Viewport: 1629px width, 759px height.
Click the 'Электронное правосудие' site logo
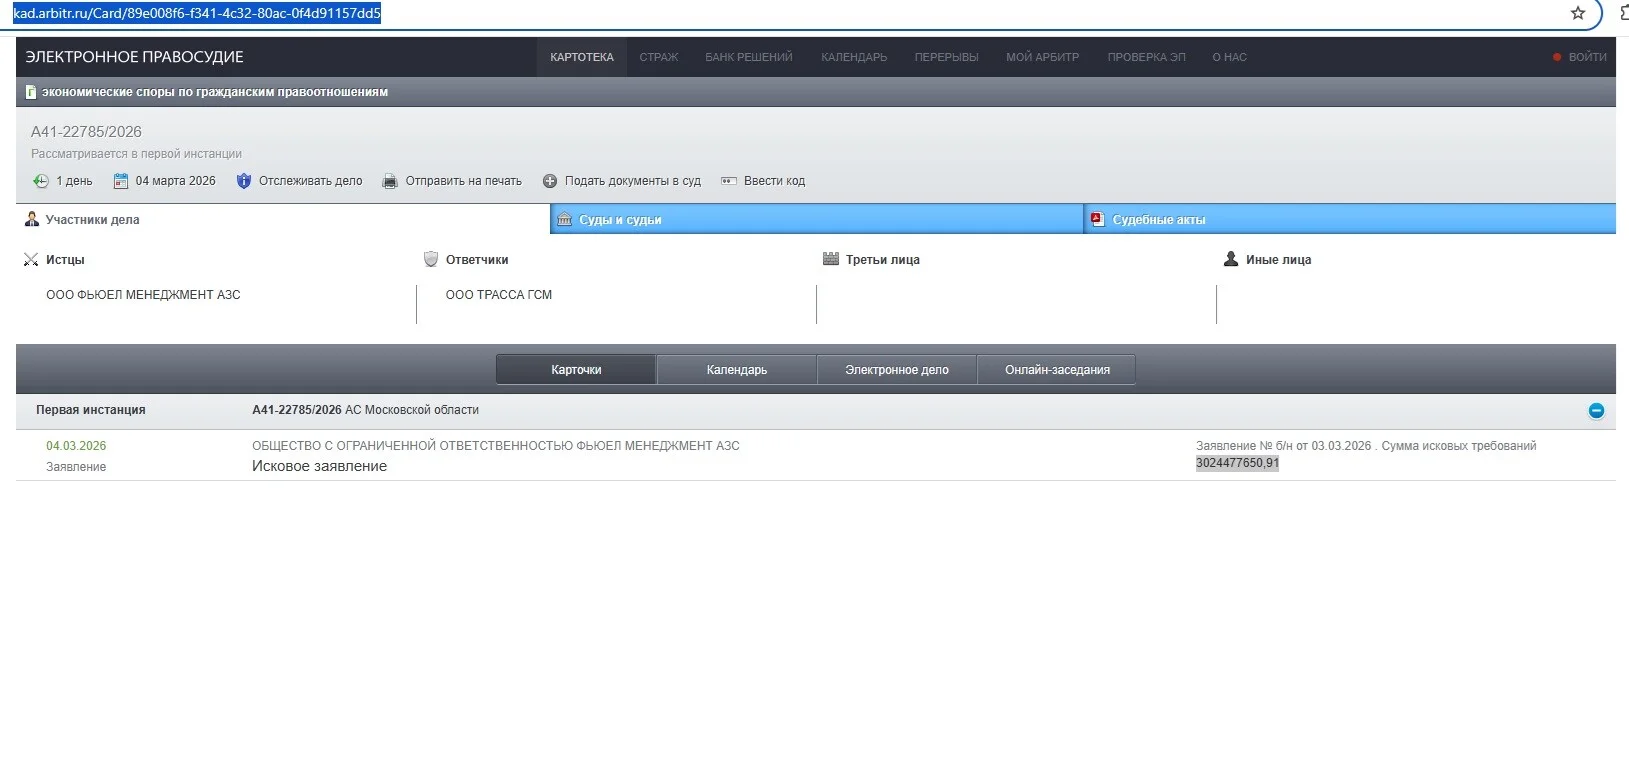[x=135, y=57]
